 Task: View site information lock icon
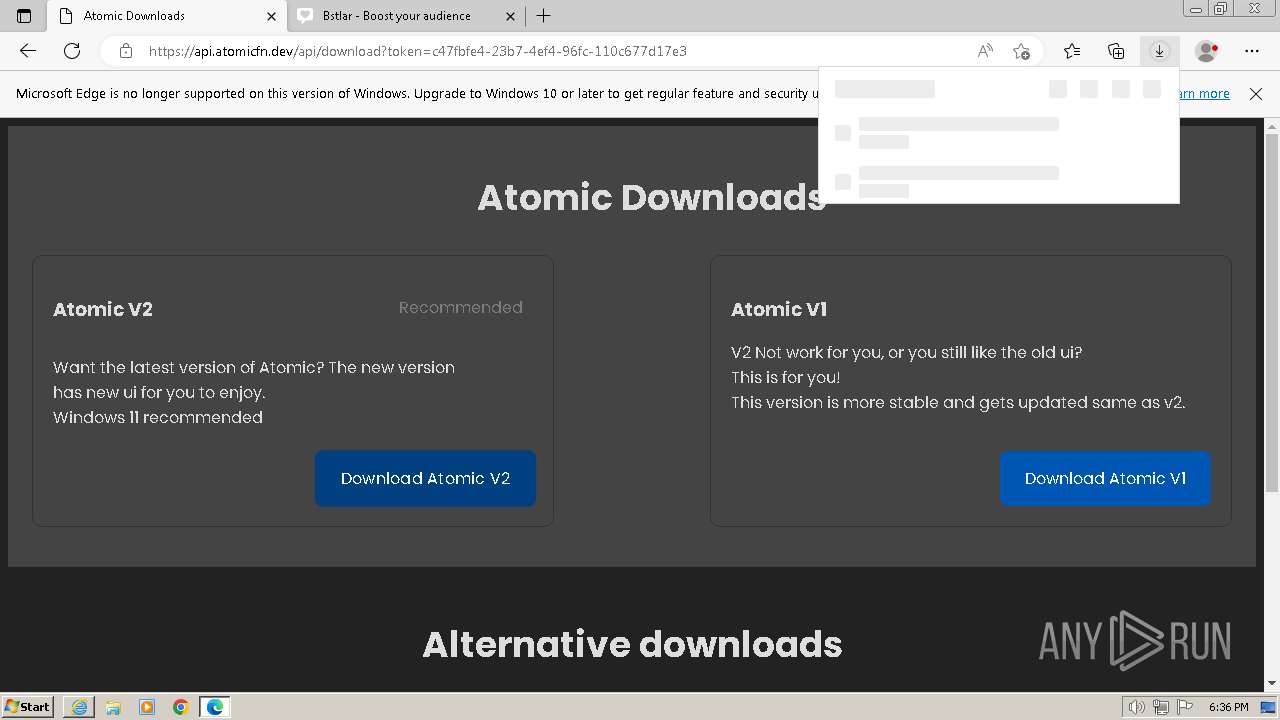pos(125,51)
